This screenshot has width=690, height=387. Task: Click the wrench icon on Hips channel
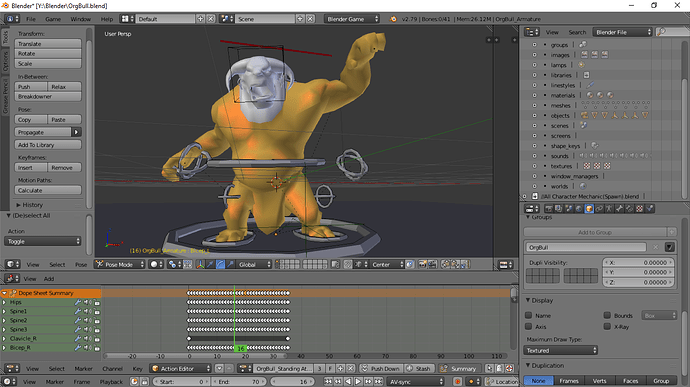click(77, 302)
